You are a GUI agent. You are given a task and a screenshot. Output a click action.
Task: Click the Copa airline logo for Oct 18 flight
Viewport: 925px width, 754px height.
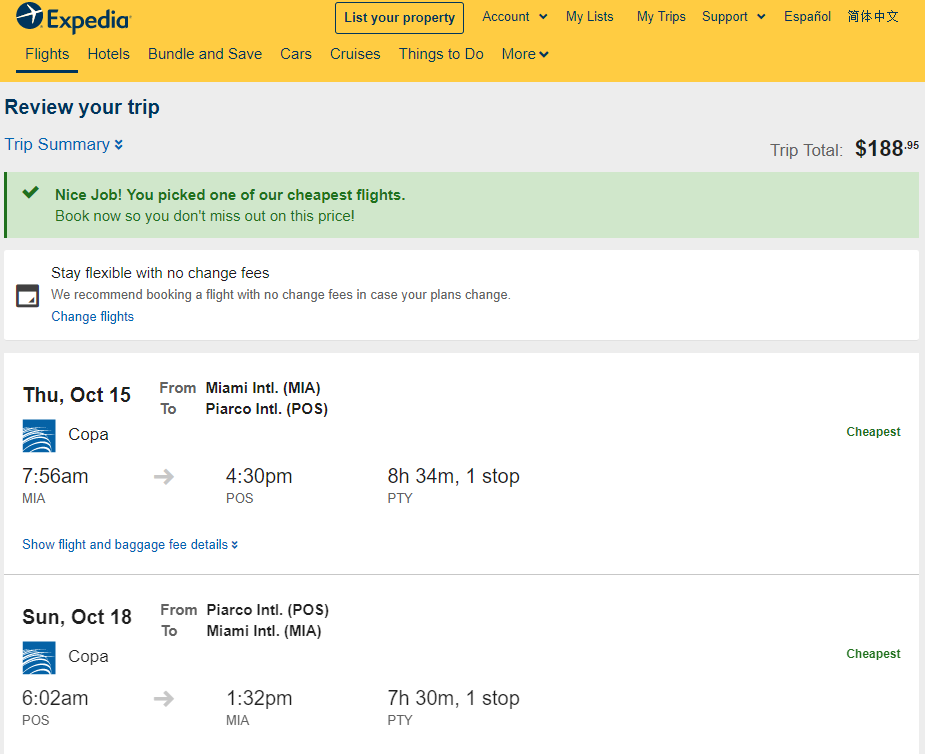(x=39, y=657)
